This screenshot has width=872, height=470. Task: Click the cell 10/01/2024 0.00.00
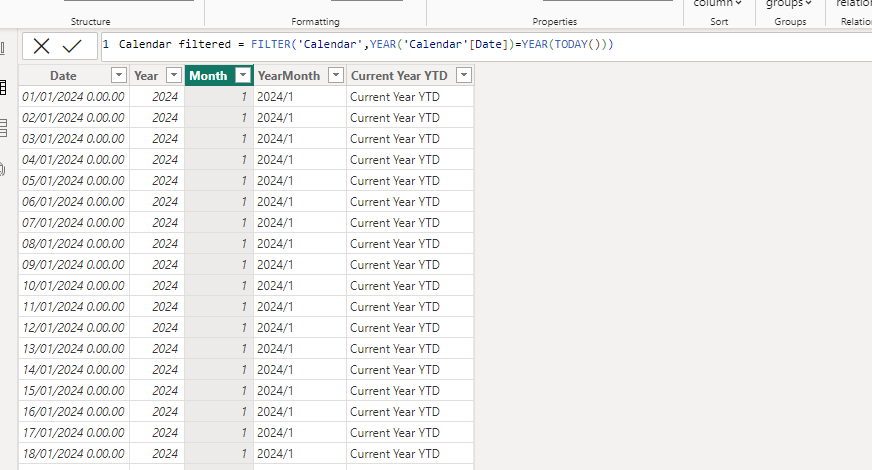pos(73,286)
